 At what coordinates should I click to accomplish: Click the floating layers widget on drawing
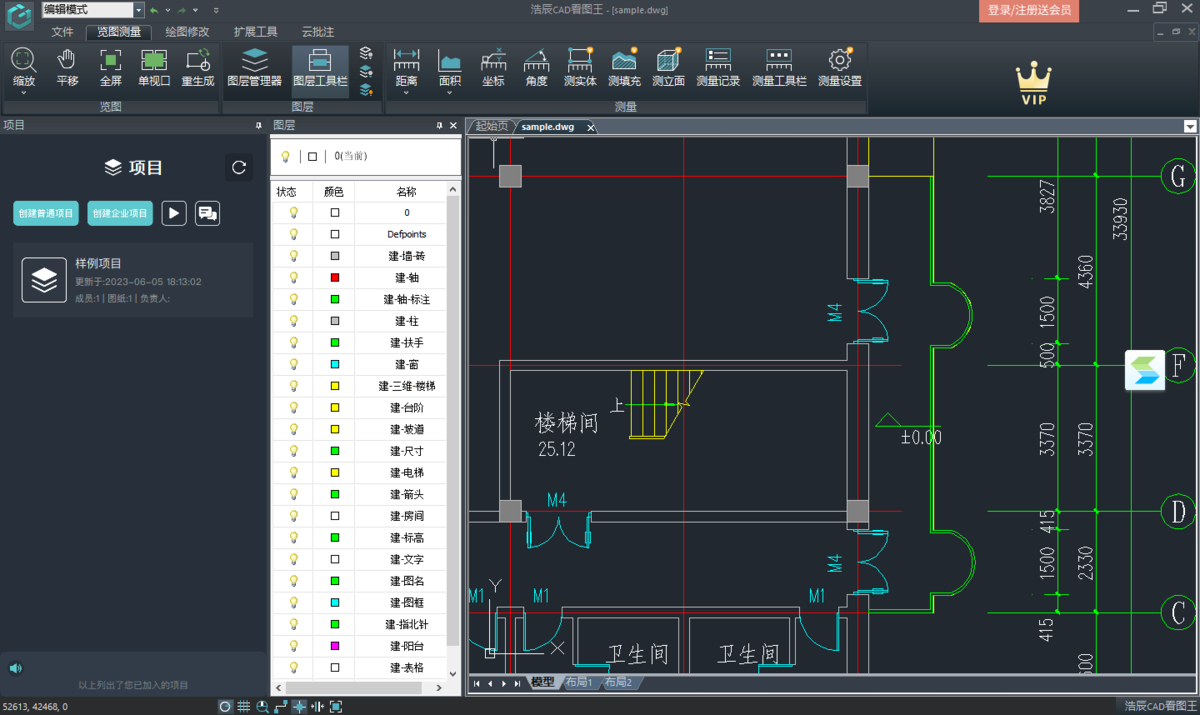click(x=1145, y=370)
